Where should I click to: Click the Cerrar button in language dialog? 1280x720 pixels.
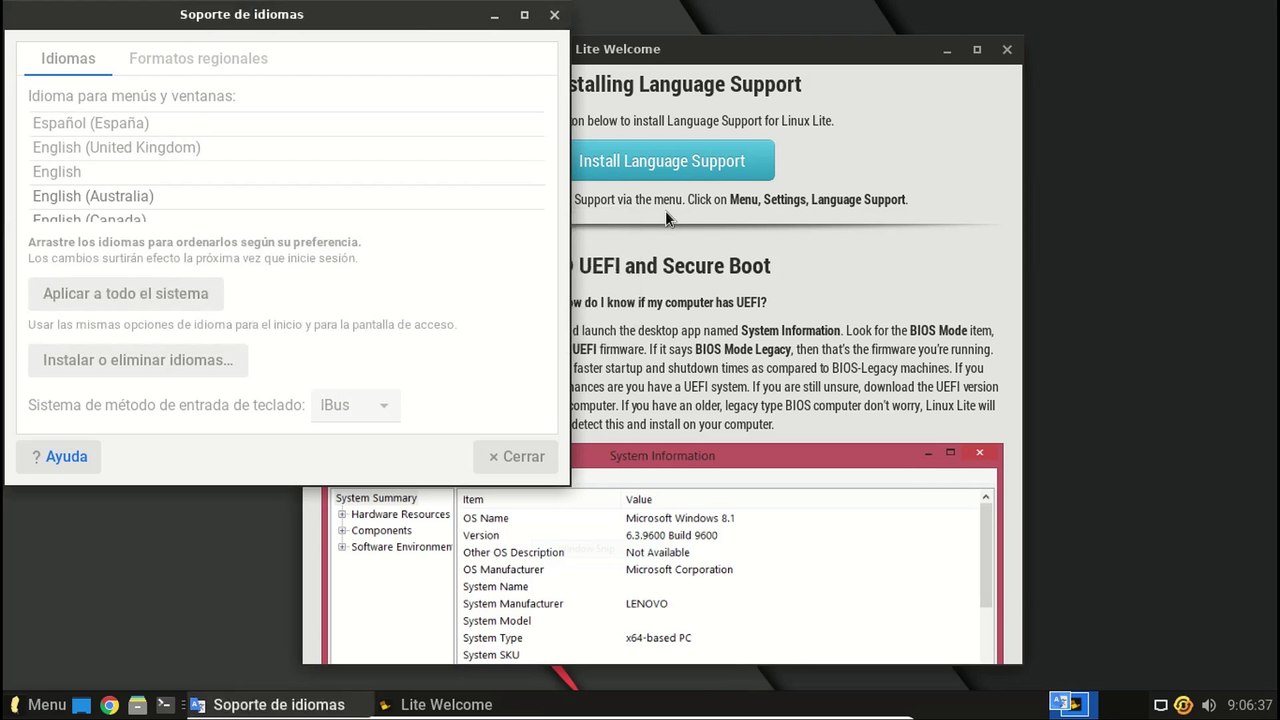click(516, 456)
